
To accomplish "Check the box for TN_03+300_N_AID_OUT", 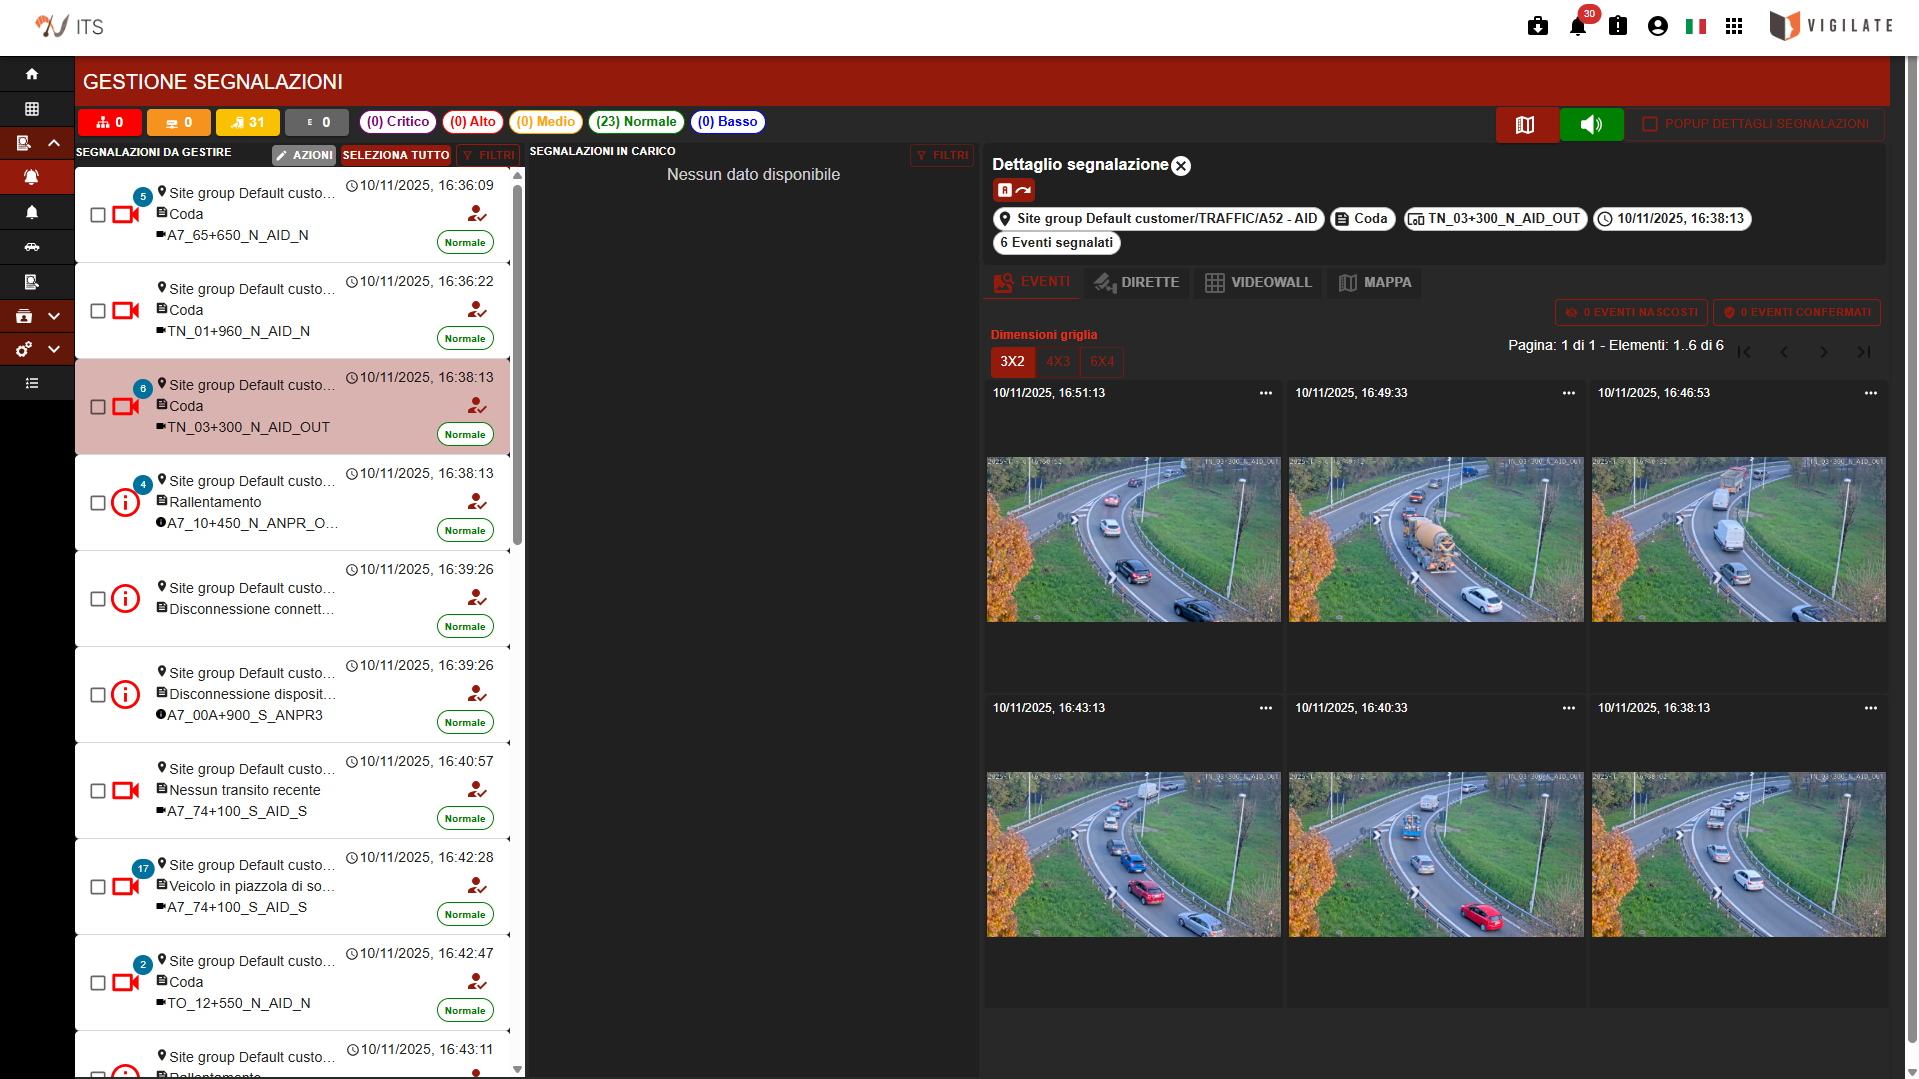I will pyautogui.click(x=98, y=407).
